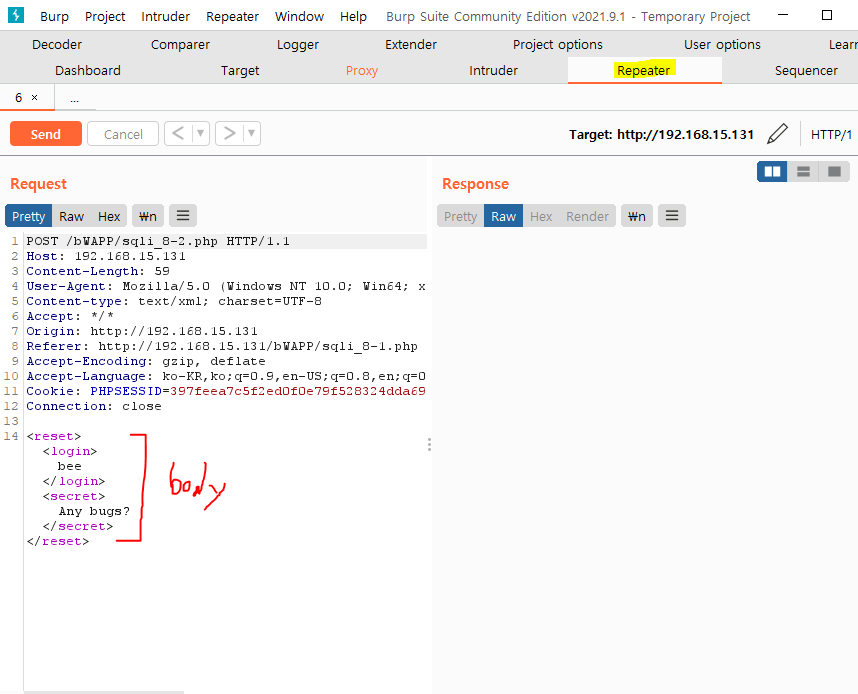Viewport: 858px width, 694px height.
Task: Open the Request pane hamburger menu
Action: click(x=183, y=216)
